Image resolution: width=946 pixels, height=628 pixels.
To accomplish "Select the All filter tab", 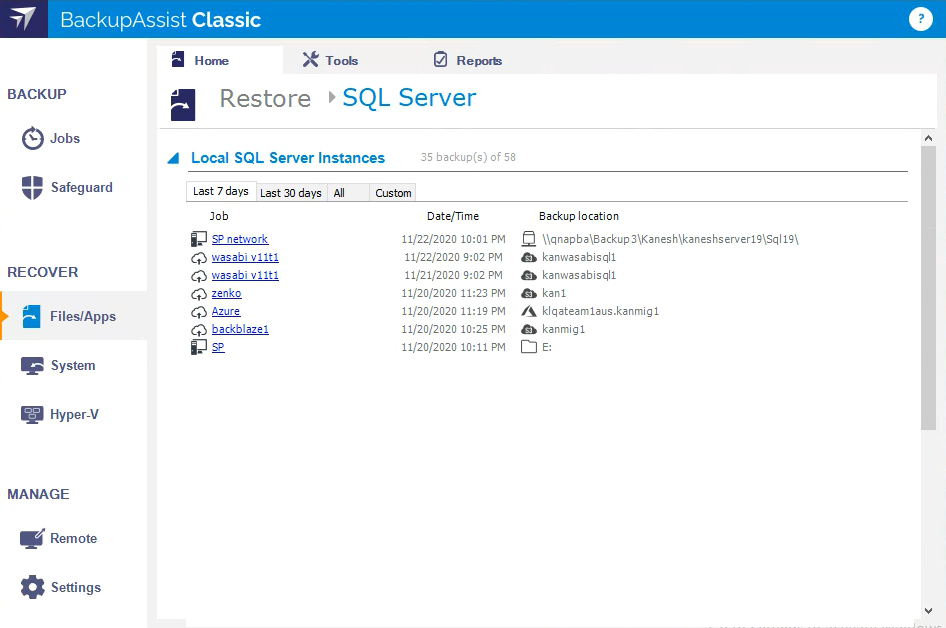I will [x=348, y=193].
